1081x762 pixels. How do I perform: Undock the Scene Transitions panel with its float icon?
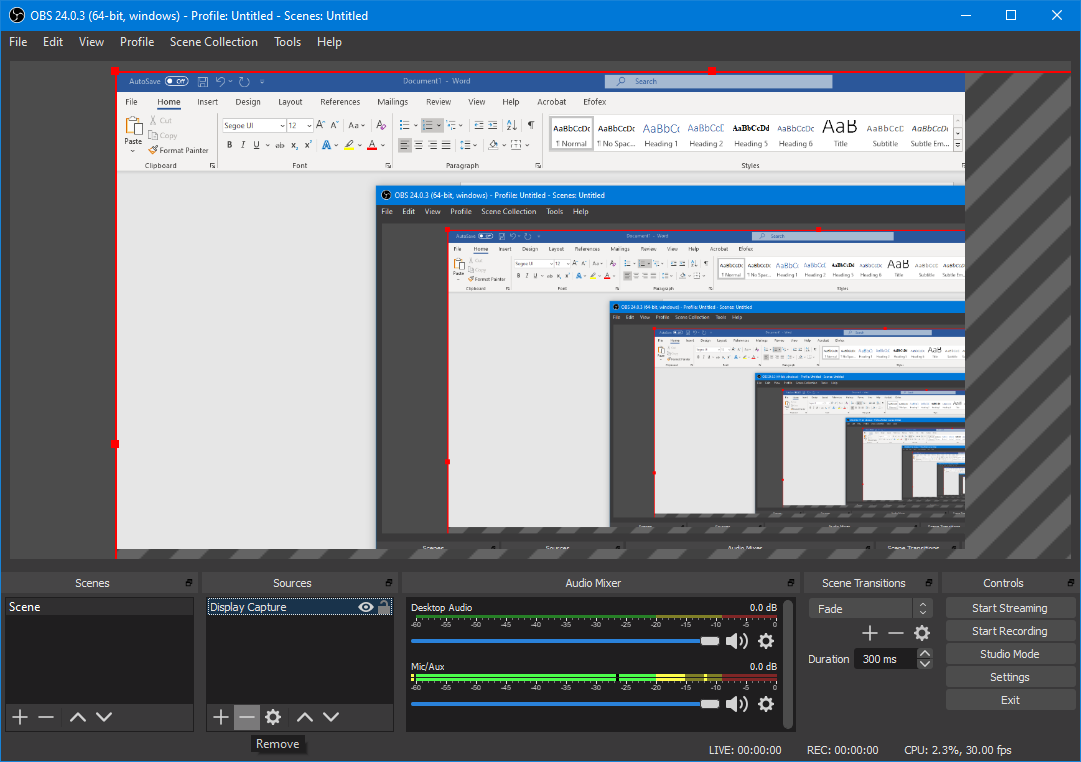(929, 583)
